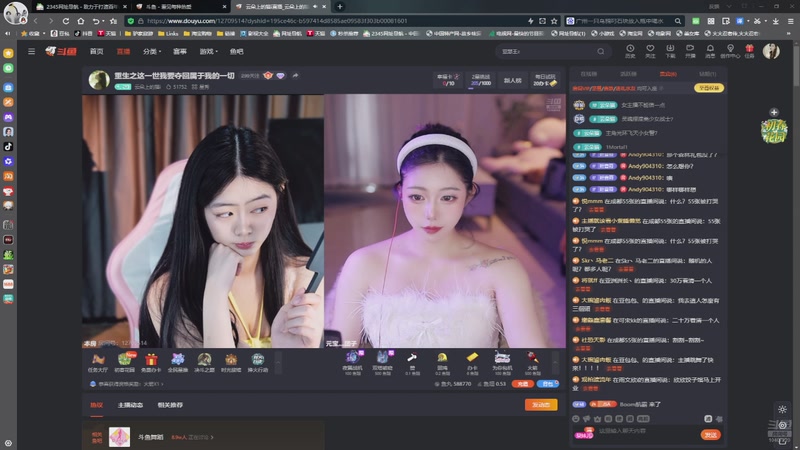
Task: Open the 鱼吧 nav item
Action: tap(236, 52)
